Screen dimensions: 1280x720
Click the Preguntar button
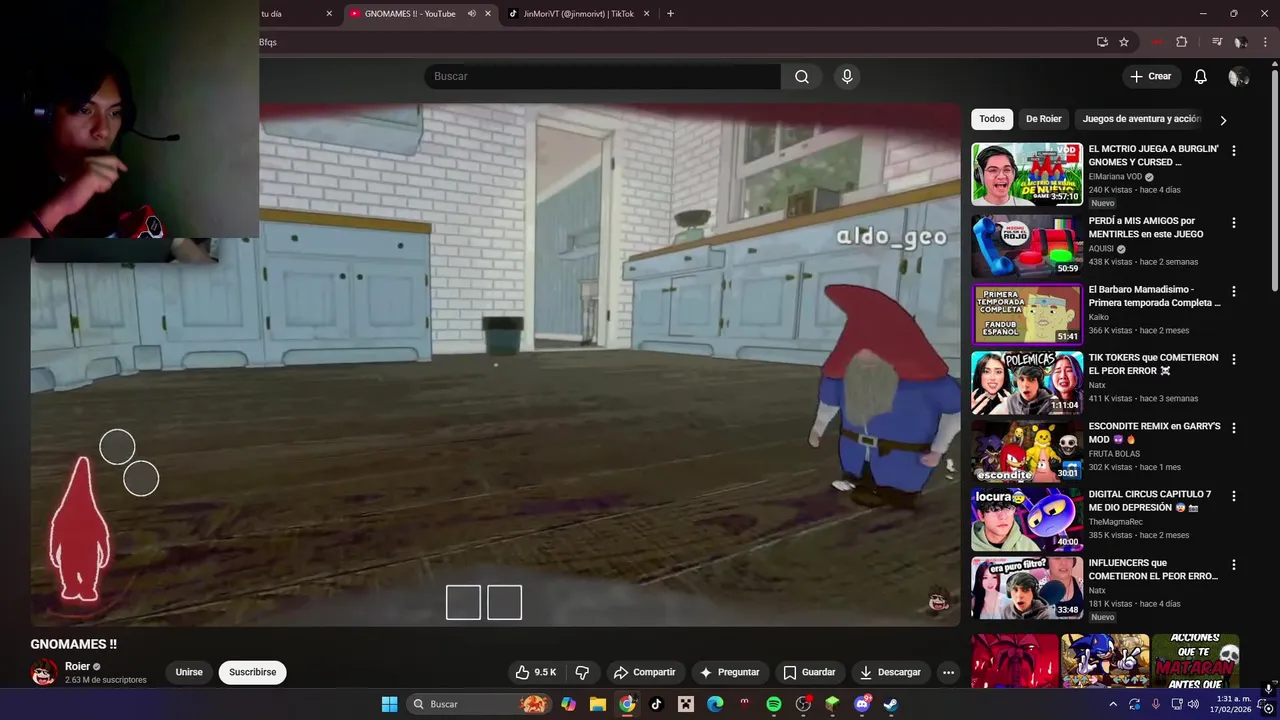729,672
